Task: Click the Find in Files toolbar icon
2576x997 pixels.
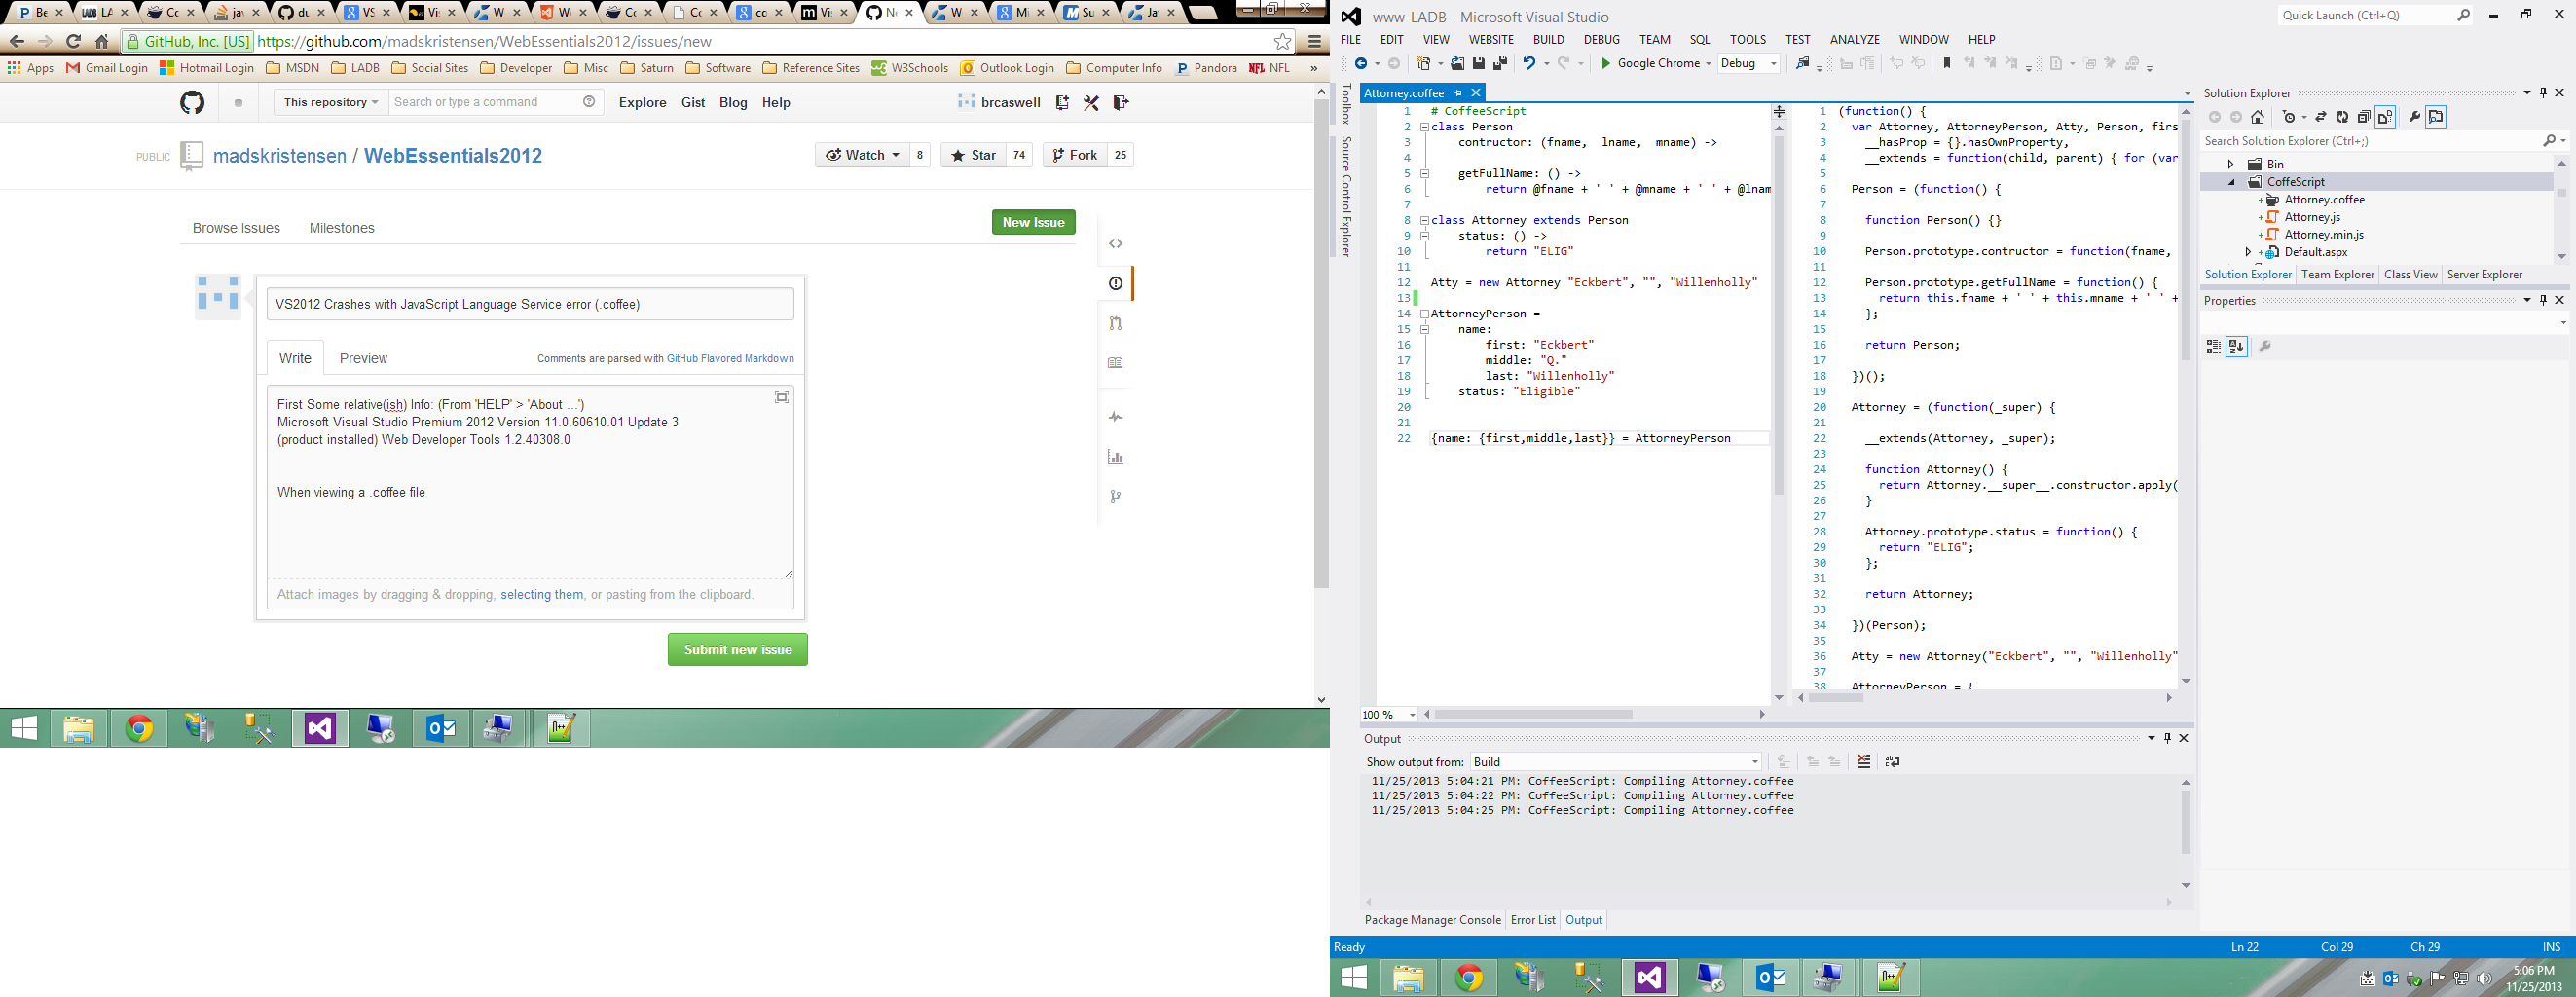Action: [1802, 64]
